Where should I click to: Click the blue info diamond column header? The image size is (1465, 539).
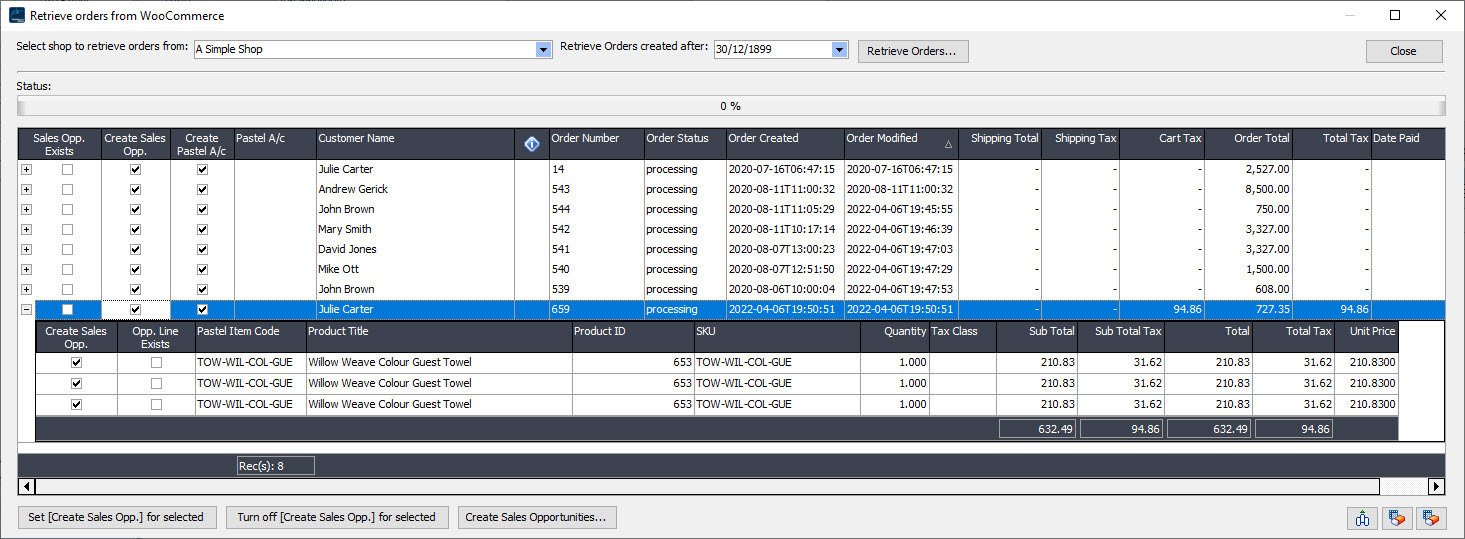pyautogui.click(x=532, y=144)
